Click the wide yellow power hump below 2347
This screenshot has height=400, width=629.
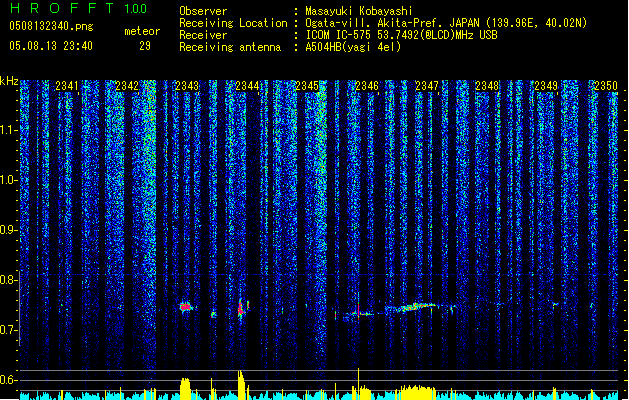[x=418, y=392]
